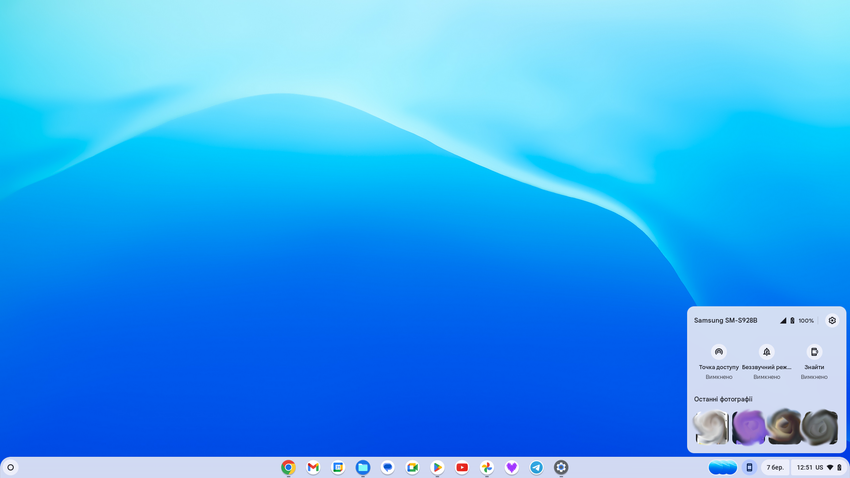Open the first recent photo thumbnail

[711, 427]
